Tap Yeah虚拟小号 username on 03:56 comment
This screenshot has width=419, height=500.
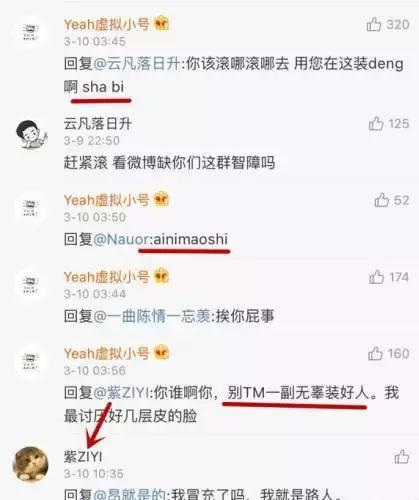(x=107, y=354)
